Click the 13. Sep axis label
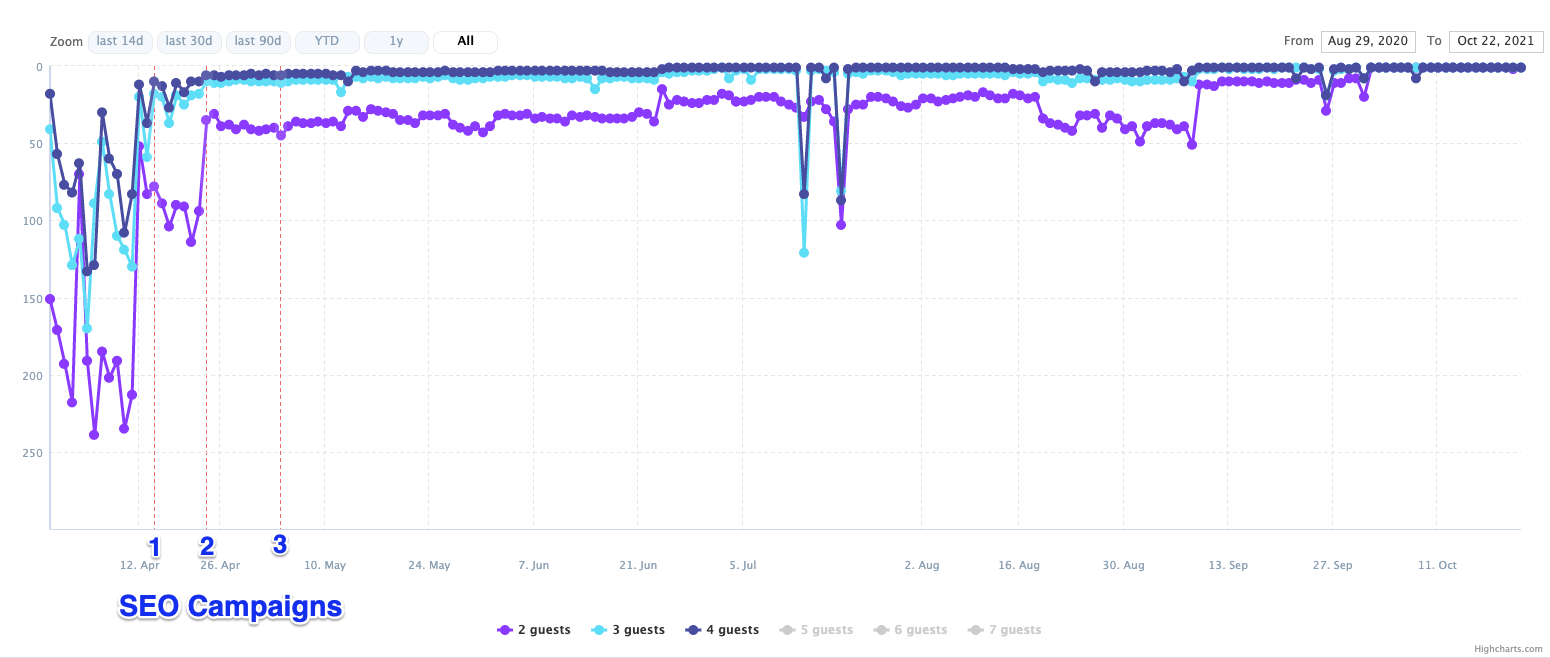The height and width of the screenshot is (658, 1550). pyautogui.click(x=1228, y=566)
